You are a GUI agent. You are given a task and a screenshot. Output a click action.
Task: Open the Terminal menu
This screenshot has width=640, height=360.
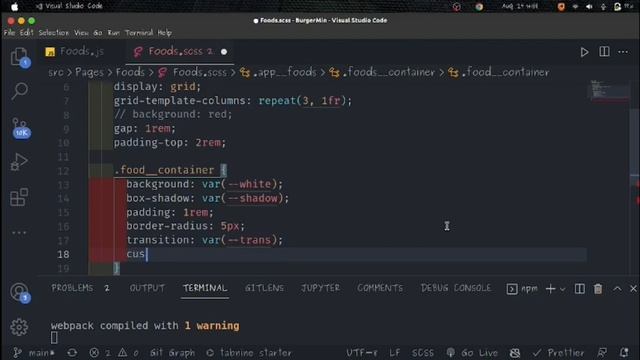tap(139, 33)
